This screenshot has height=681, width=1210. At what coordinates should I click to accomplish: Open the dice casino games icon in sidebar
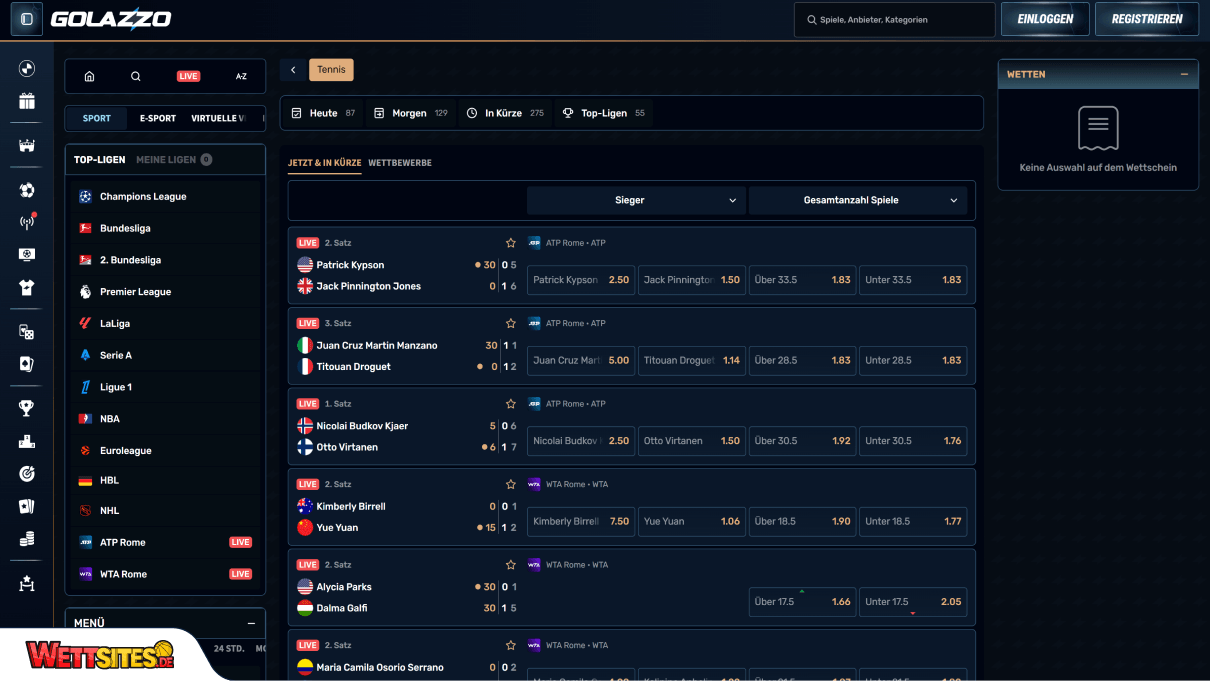[x=27, y=332]
